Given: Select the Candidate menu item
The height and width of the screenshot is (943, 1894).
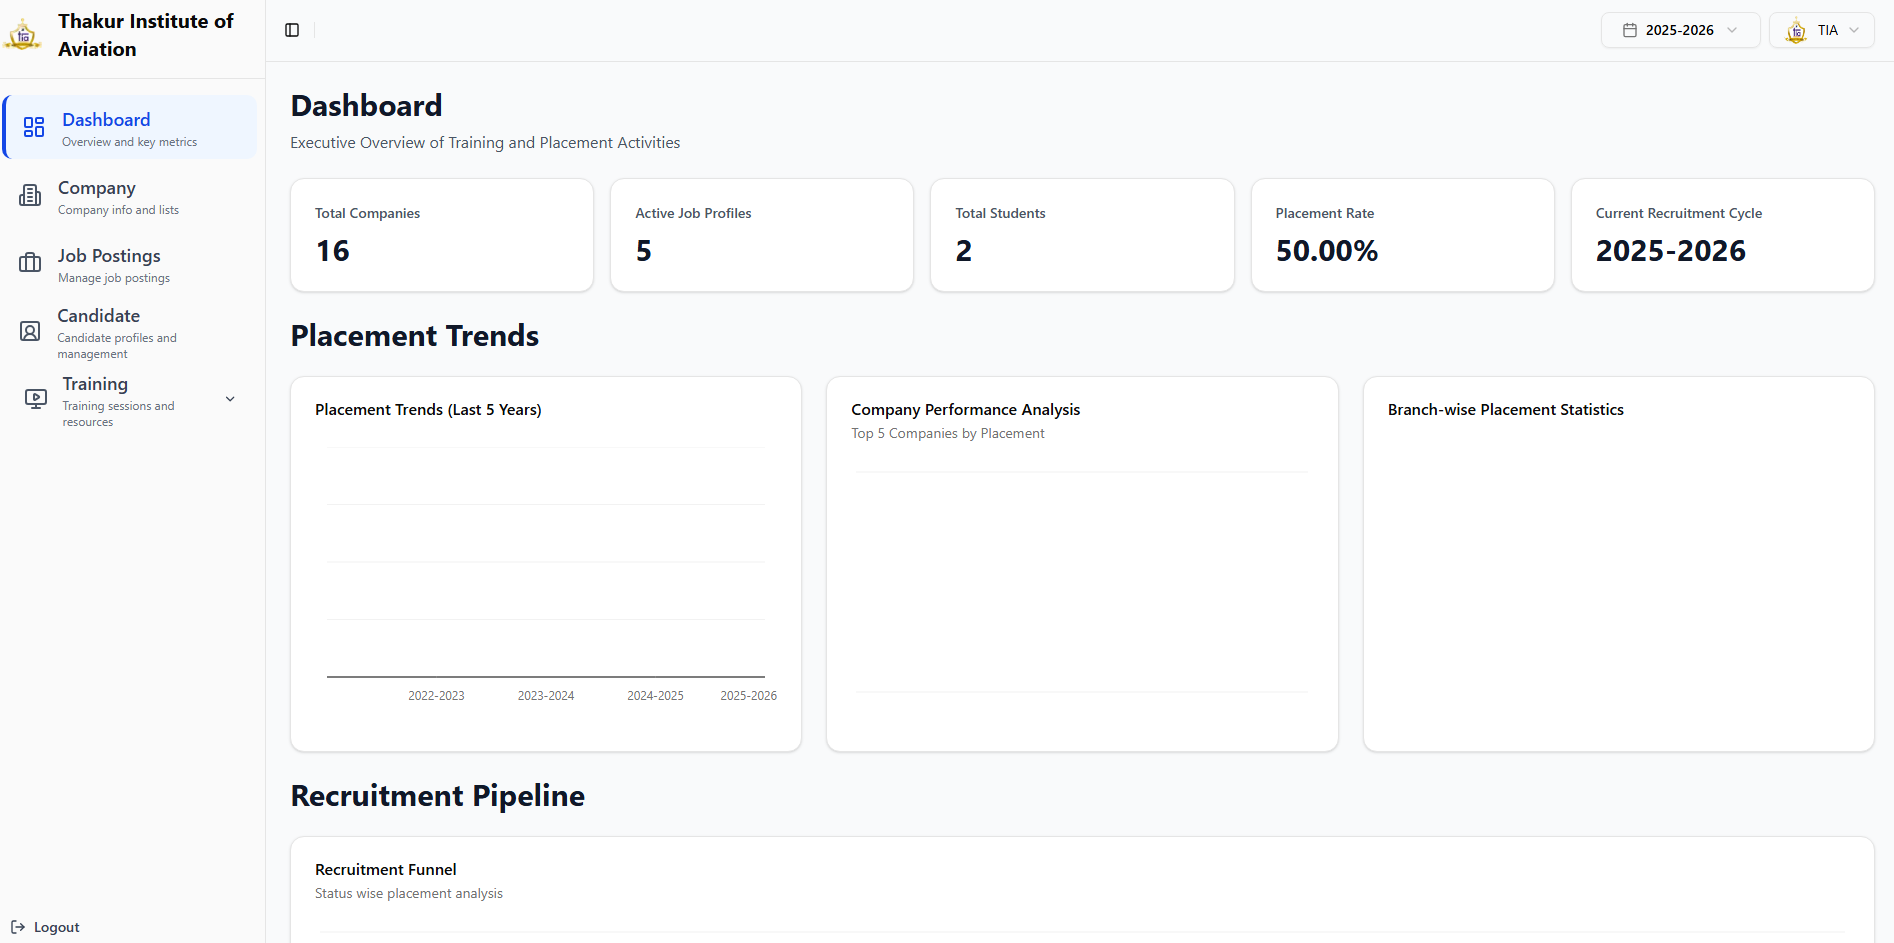Looking at the screenshot, I should pyautogui.click(x=99, y=332).
